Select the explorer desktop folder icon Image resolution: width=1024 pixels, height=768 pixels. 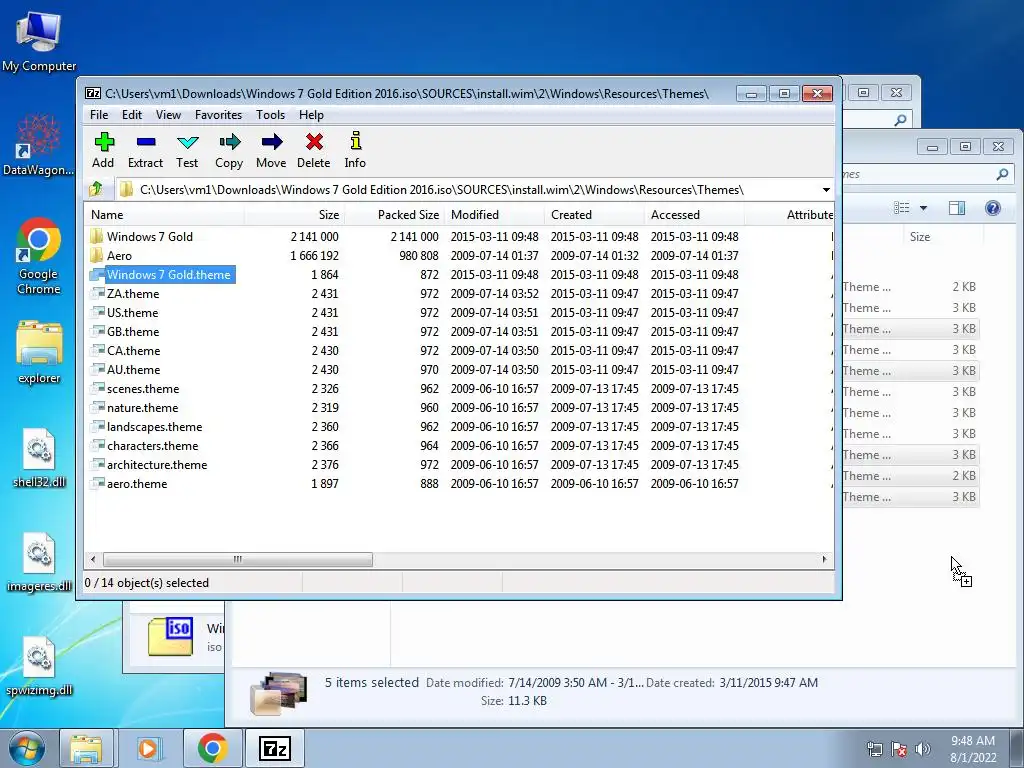point(39,353)
